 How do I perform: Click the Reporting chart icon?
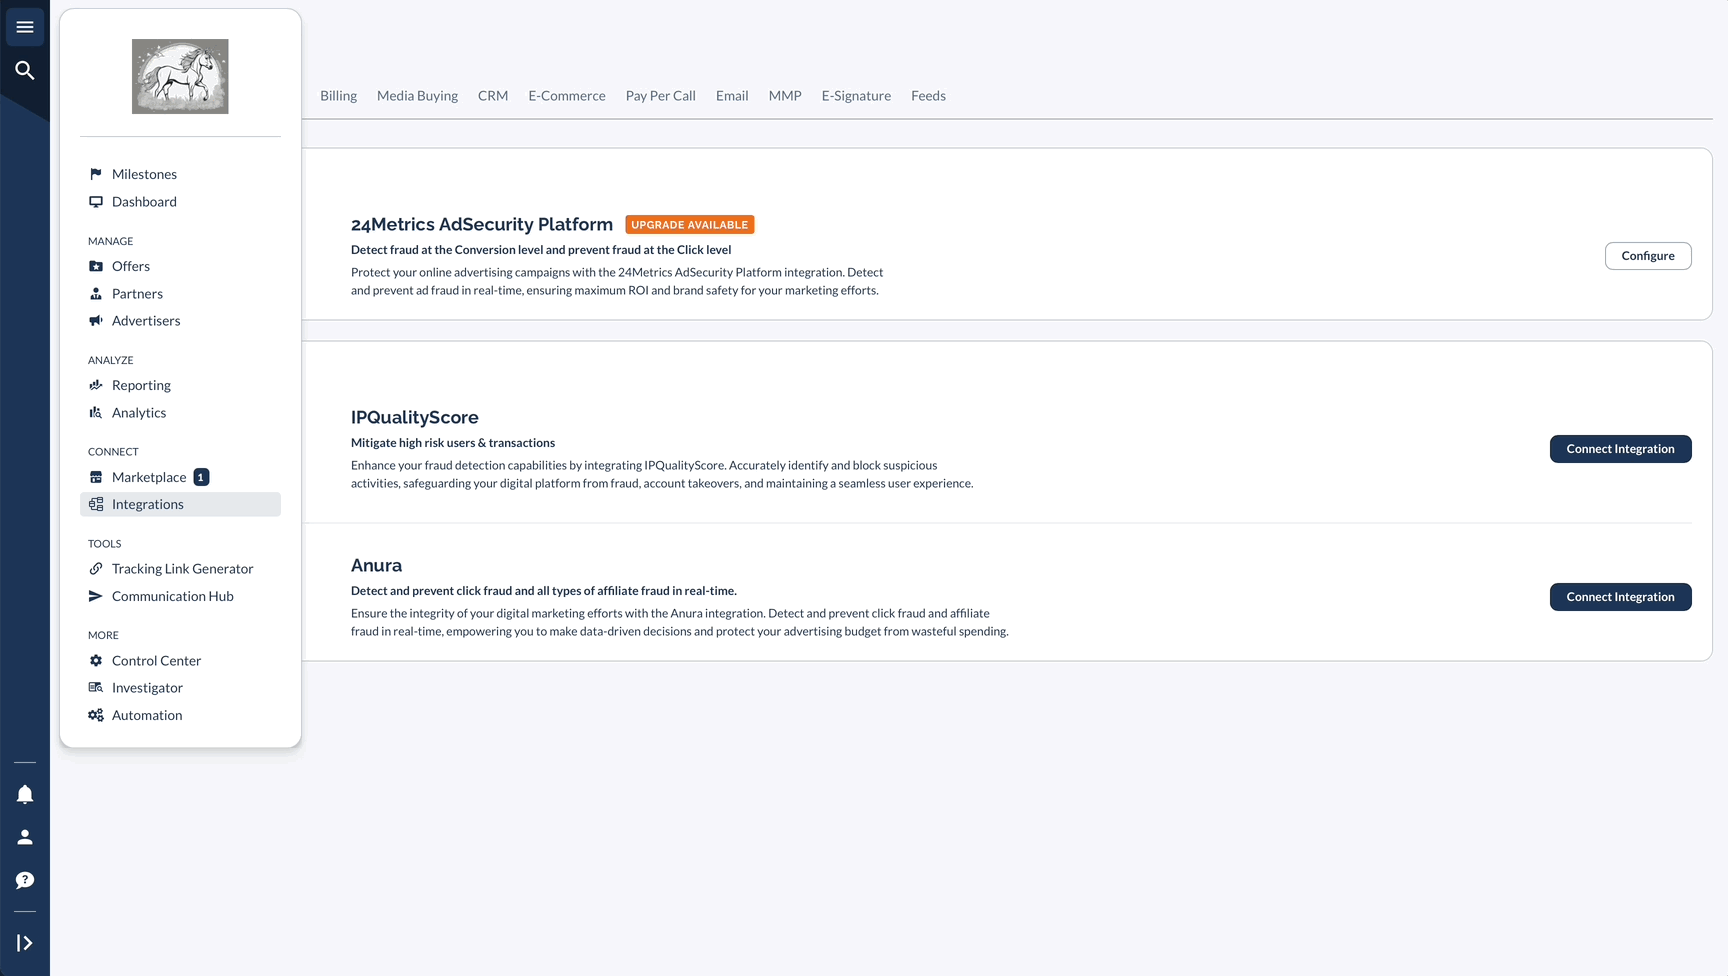click(96, 385)
